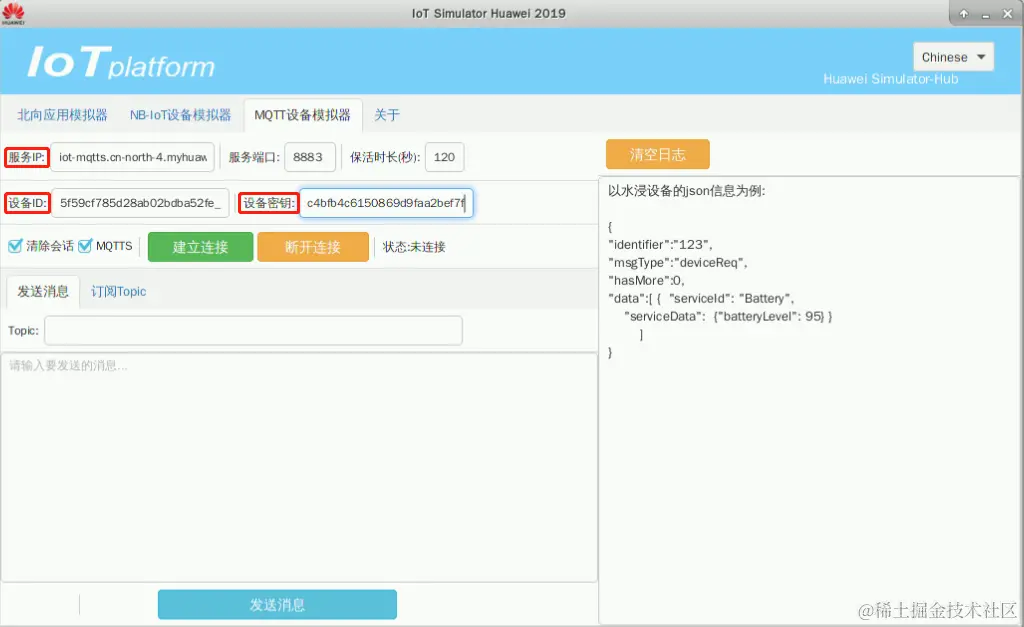Click the green 建立连接 button
1024x627 pixels.
point(200,247)
